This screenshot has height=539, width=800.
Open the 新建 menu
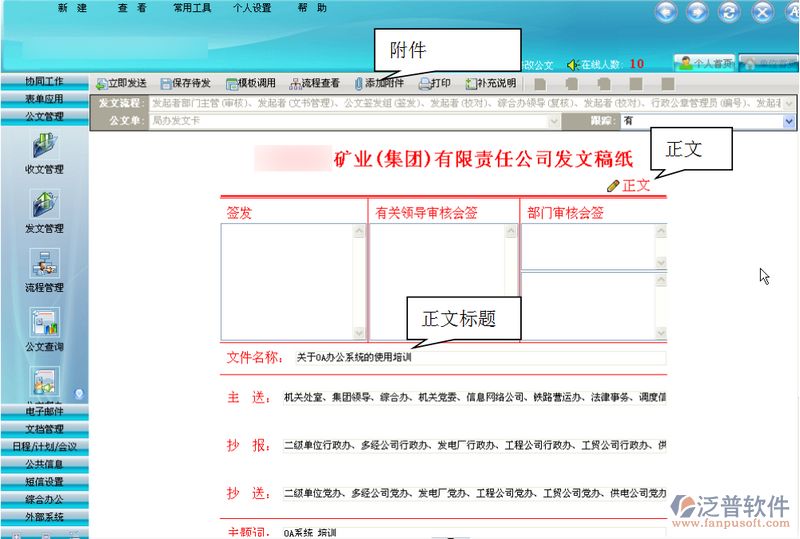point(72,8)
